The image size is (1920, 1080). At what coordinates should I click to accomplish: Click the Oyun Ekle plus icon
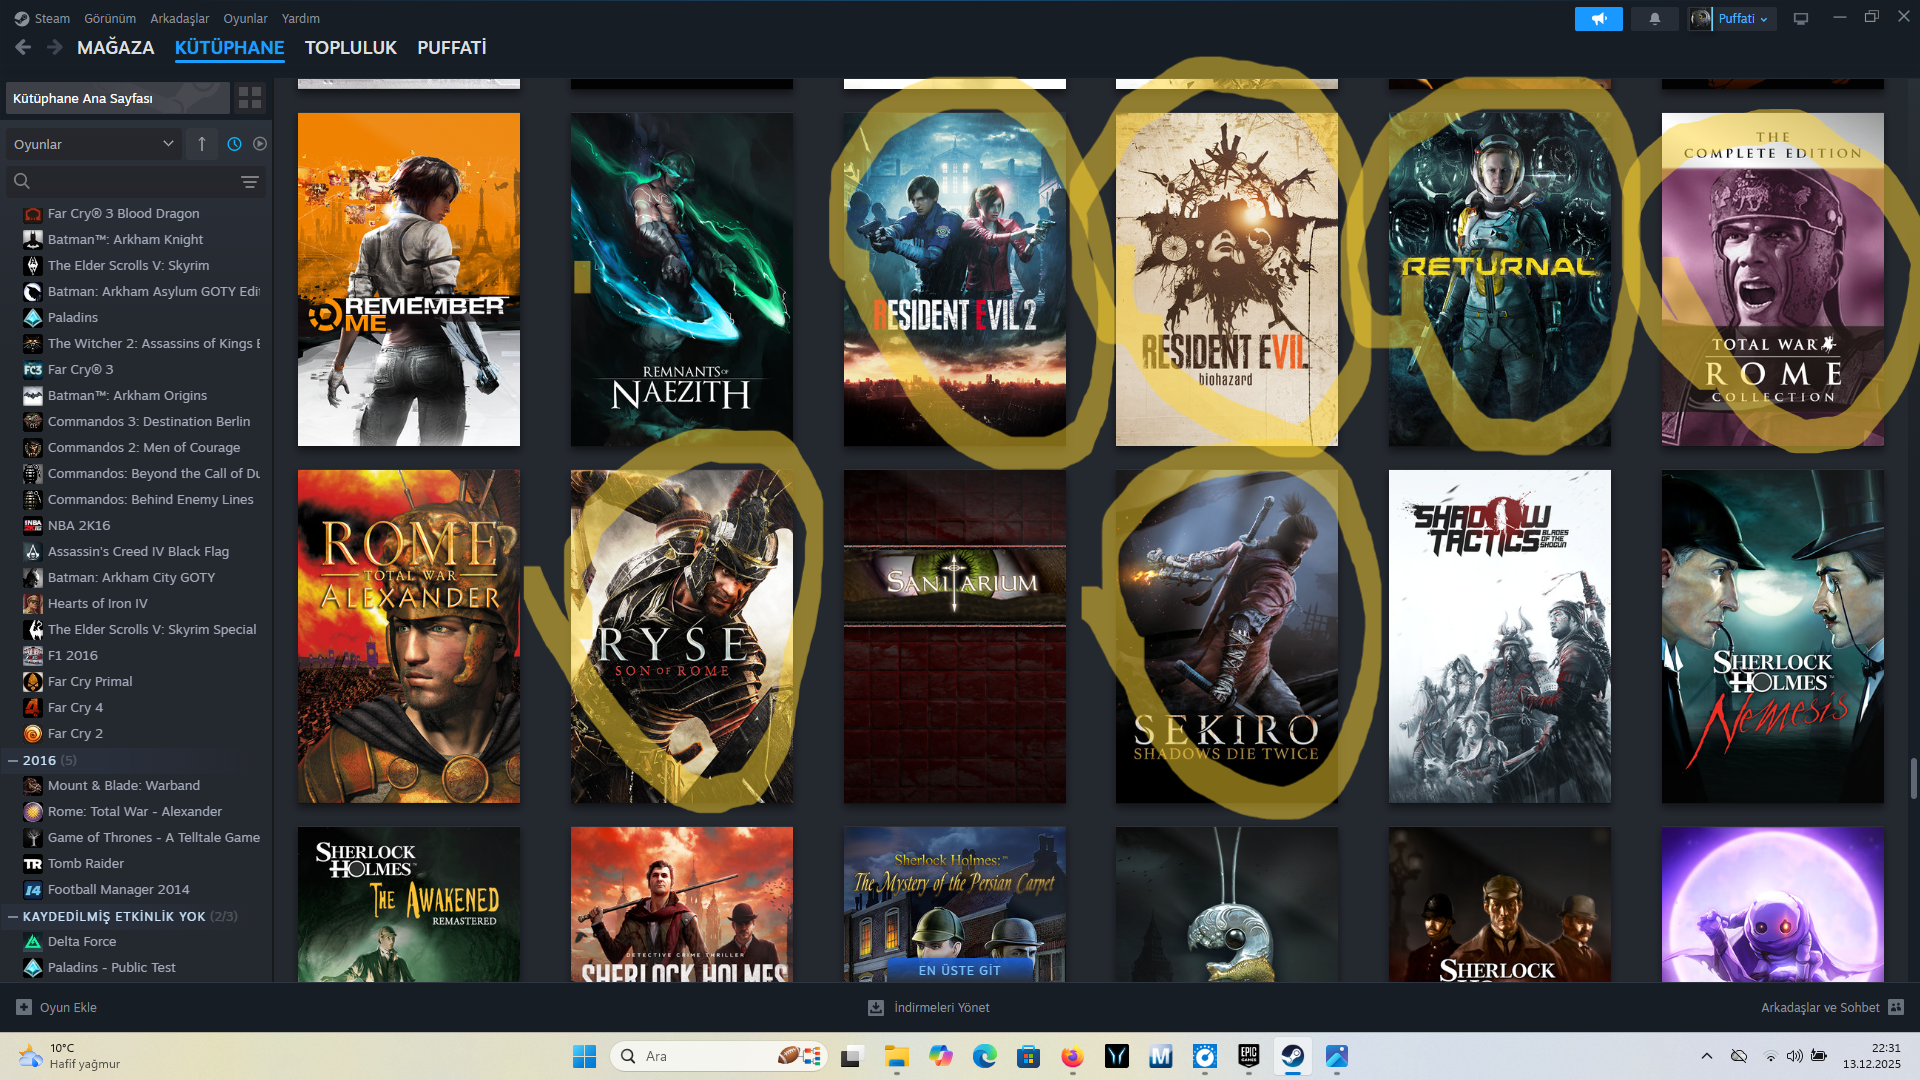[24, 1007]
